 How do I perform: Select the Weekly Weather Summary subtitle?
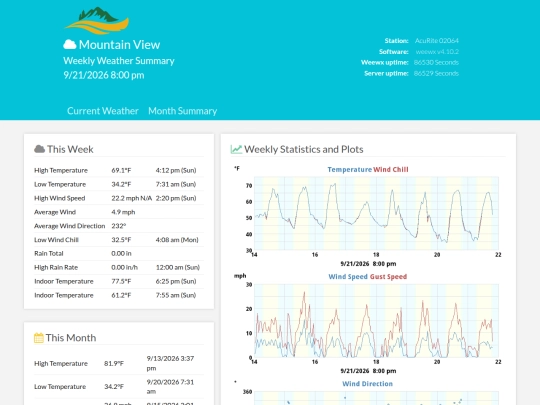(x=119, y=61)
